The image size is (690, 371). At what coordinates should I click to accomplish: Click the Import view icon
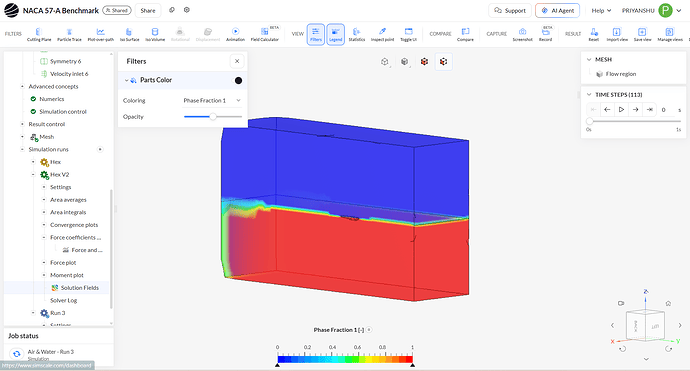pyautogui.click(x=617, y=34)
